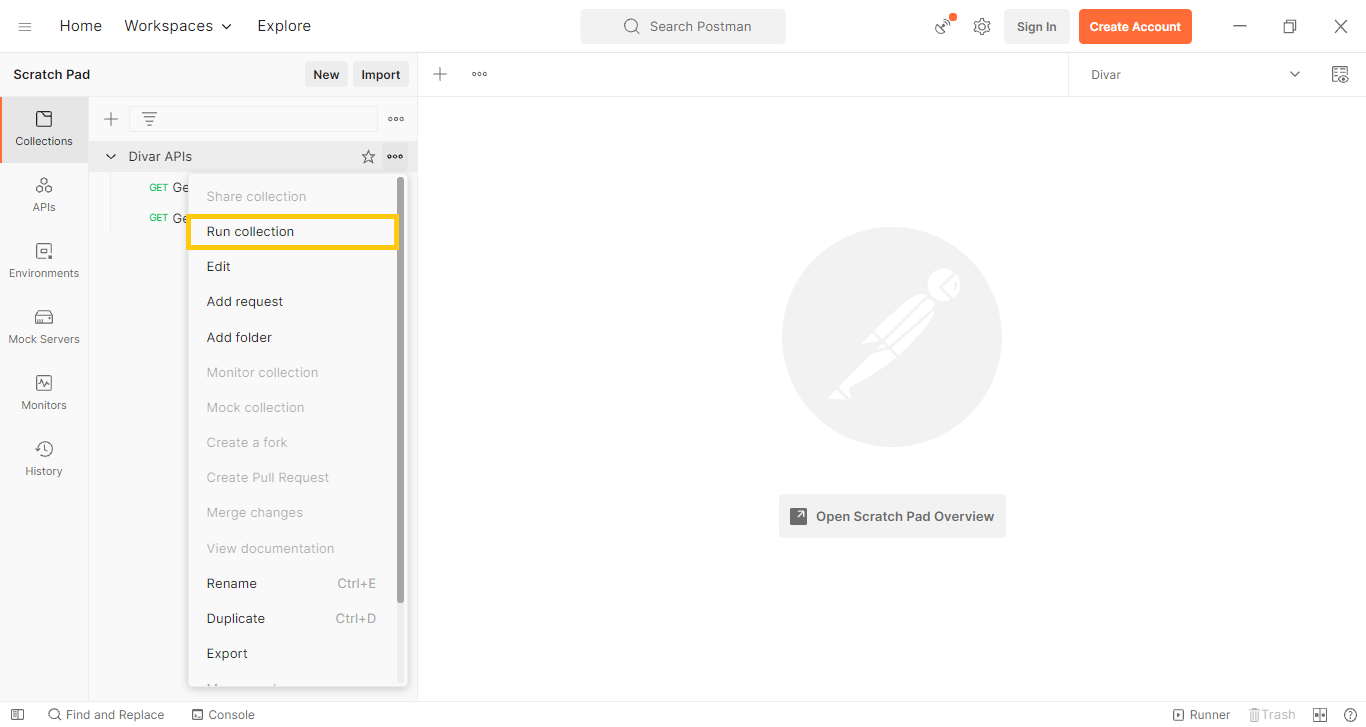Screen dimensions: 1366x727
Task: Choose Export from the context menu
Action: (x=293, y=654)
